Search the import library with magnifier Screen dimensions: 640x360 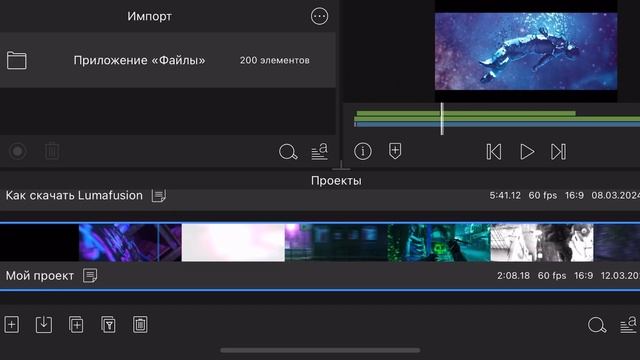pos(288,152)
